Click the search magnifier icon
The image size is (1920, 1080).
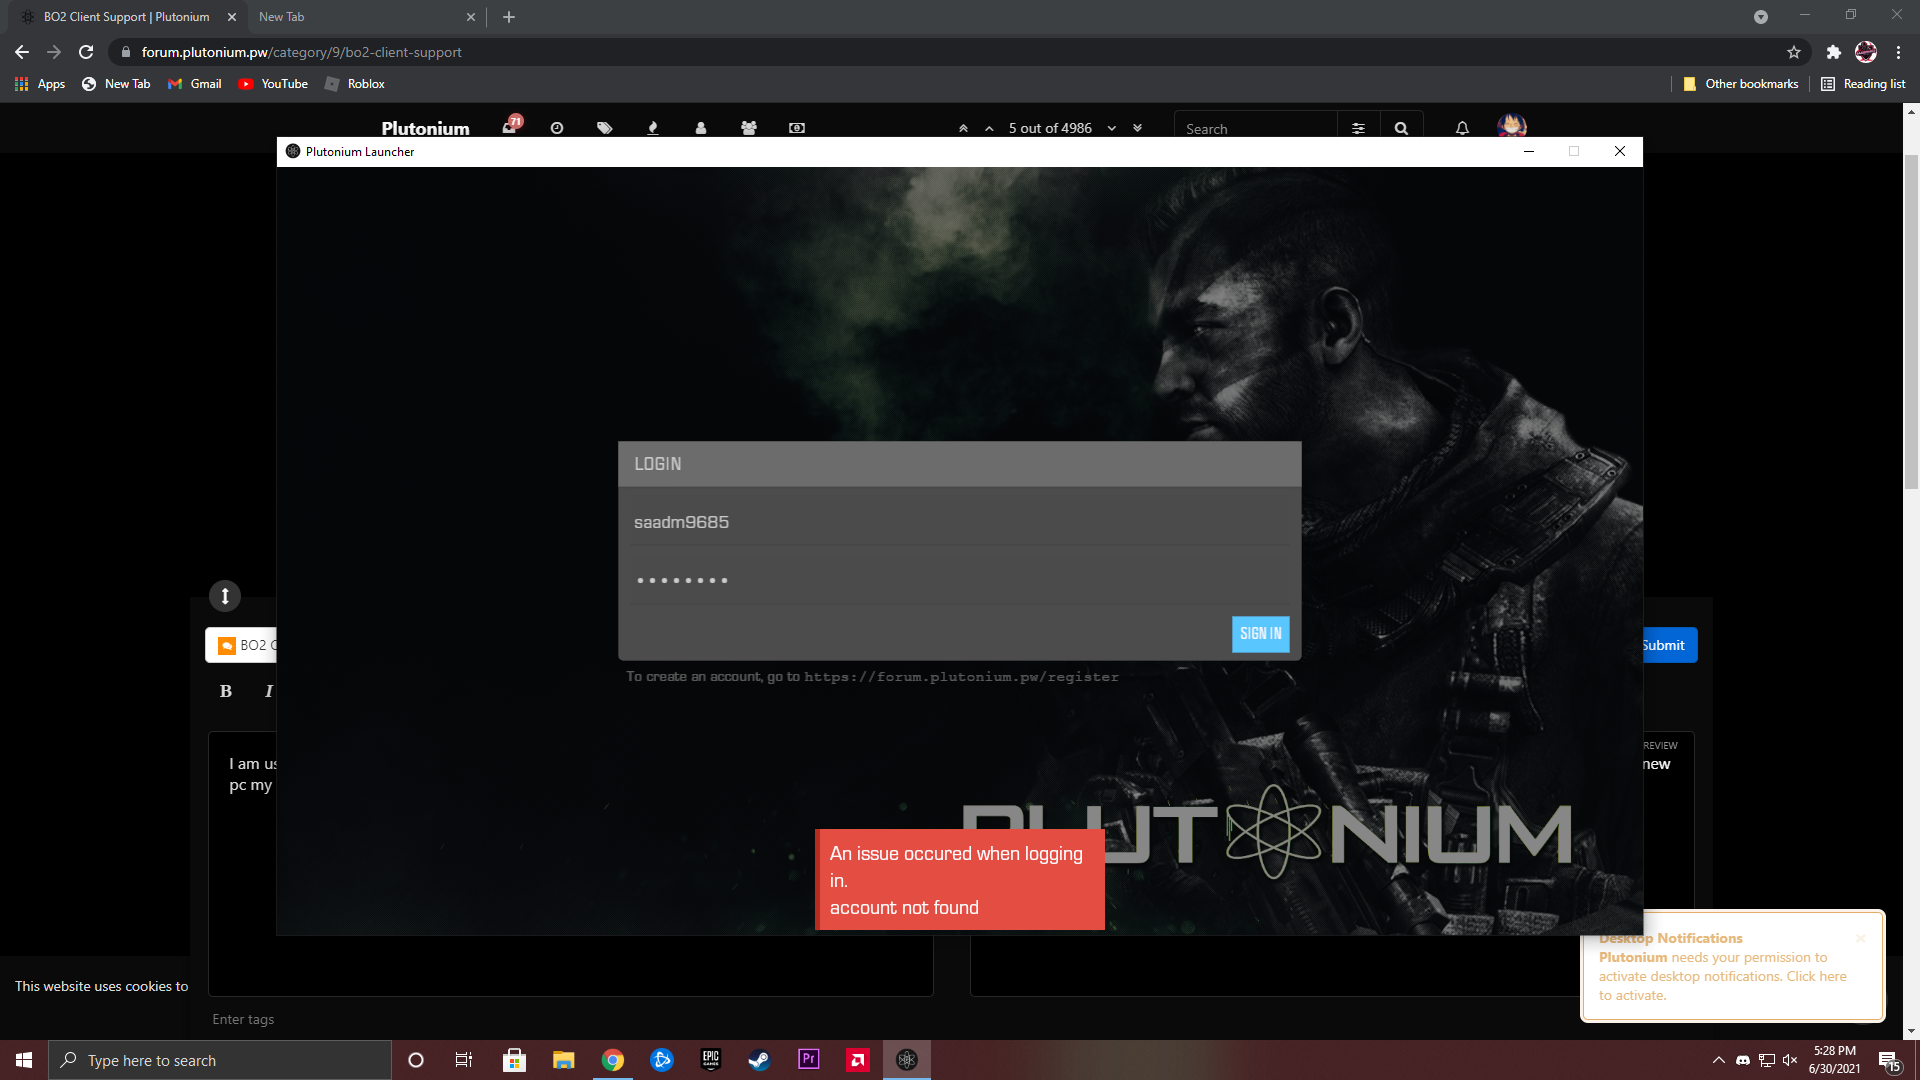[1401, 128]
